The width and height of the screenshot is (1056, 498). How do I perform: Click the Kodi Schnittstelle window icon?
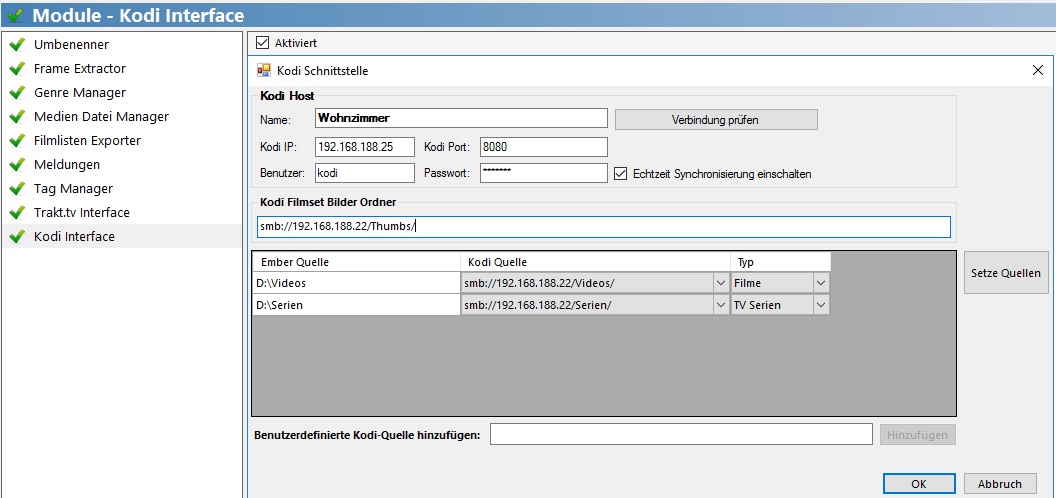tap(264, 70)
